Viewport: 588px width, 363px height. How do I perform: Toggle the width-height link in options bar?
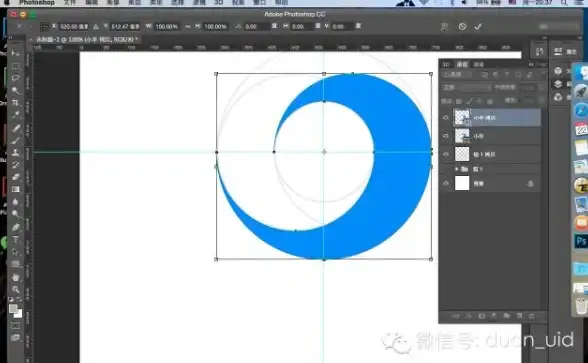(188, 27)
